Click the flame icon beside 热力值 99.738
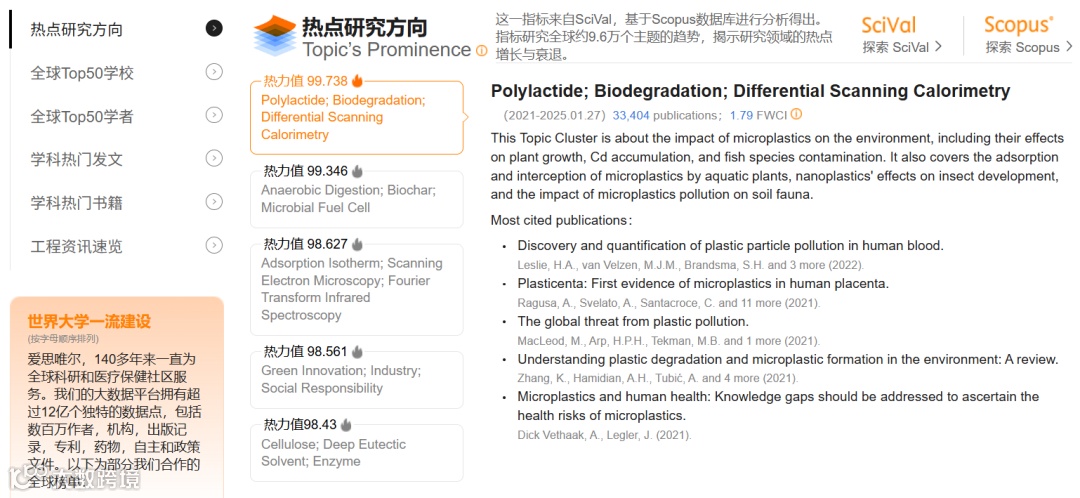This screenshot has width=1080, height=498. pos(357,81)
